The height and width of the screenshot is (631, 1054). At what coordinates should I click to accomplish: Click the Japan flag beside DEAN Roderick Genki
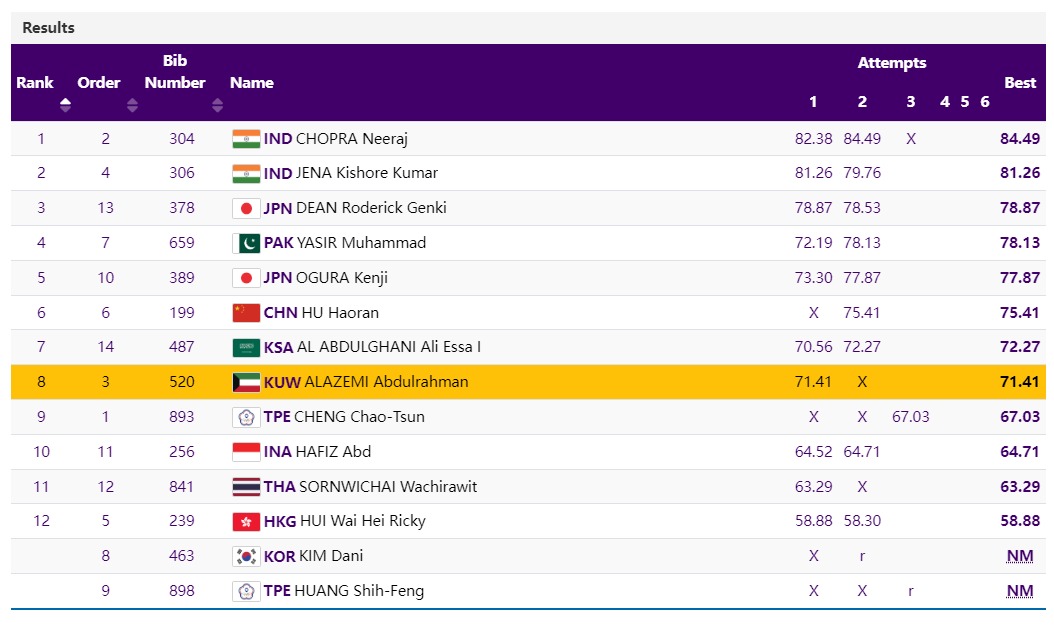pos(246,208)
